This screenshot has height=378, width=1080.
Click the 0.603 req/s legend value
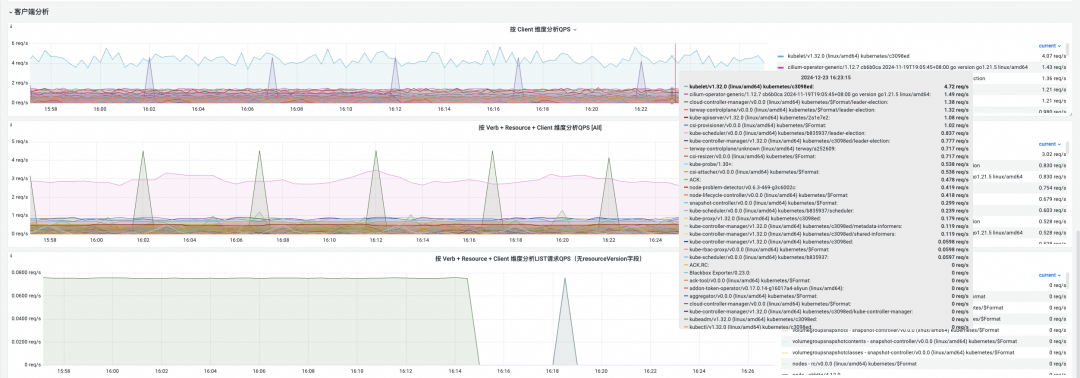1052,210
